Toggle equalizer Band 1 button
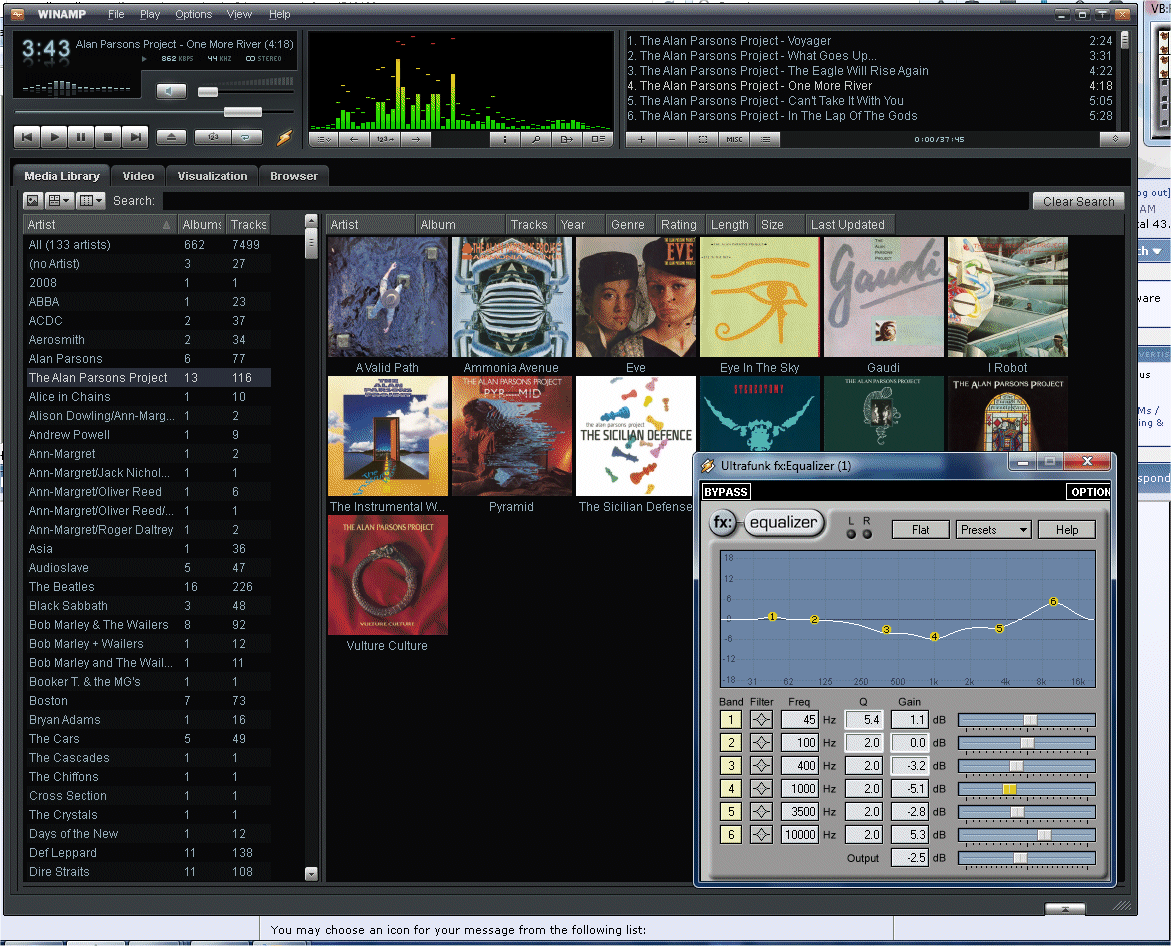The image size is (1171, 946). [730, 720]
